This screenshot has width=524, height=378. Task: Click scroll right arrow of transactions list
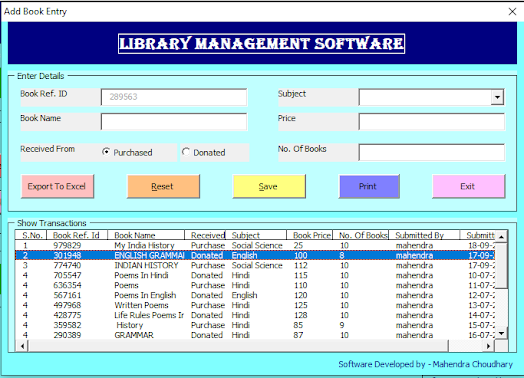coord(489,346)
